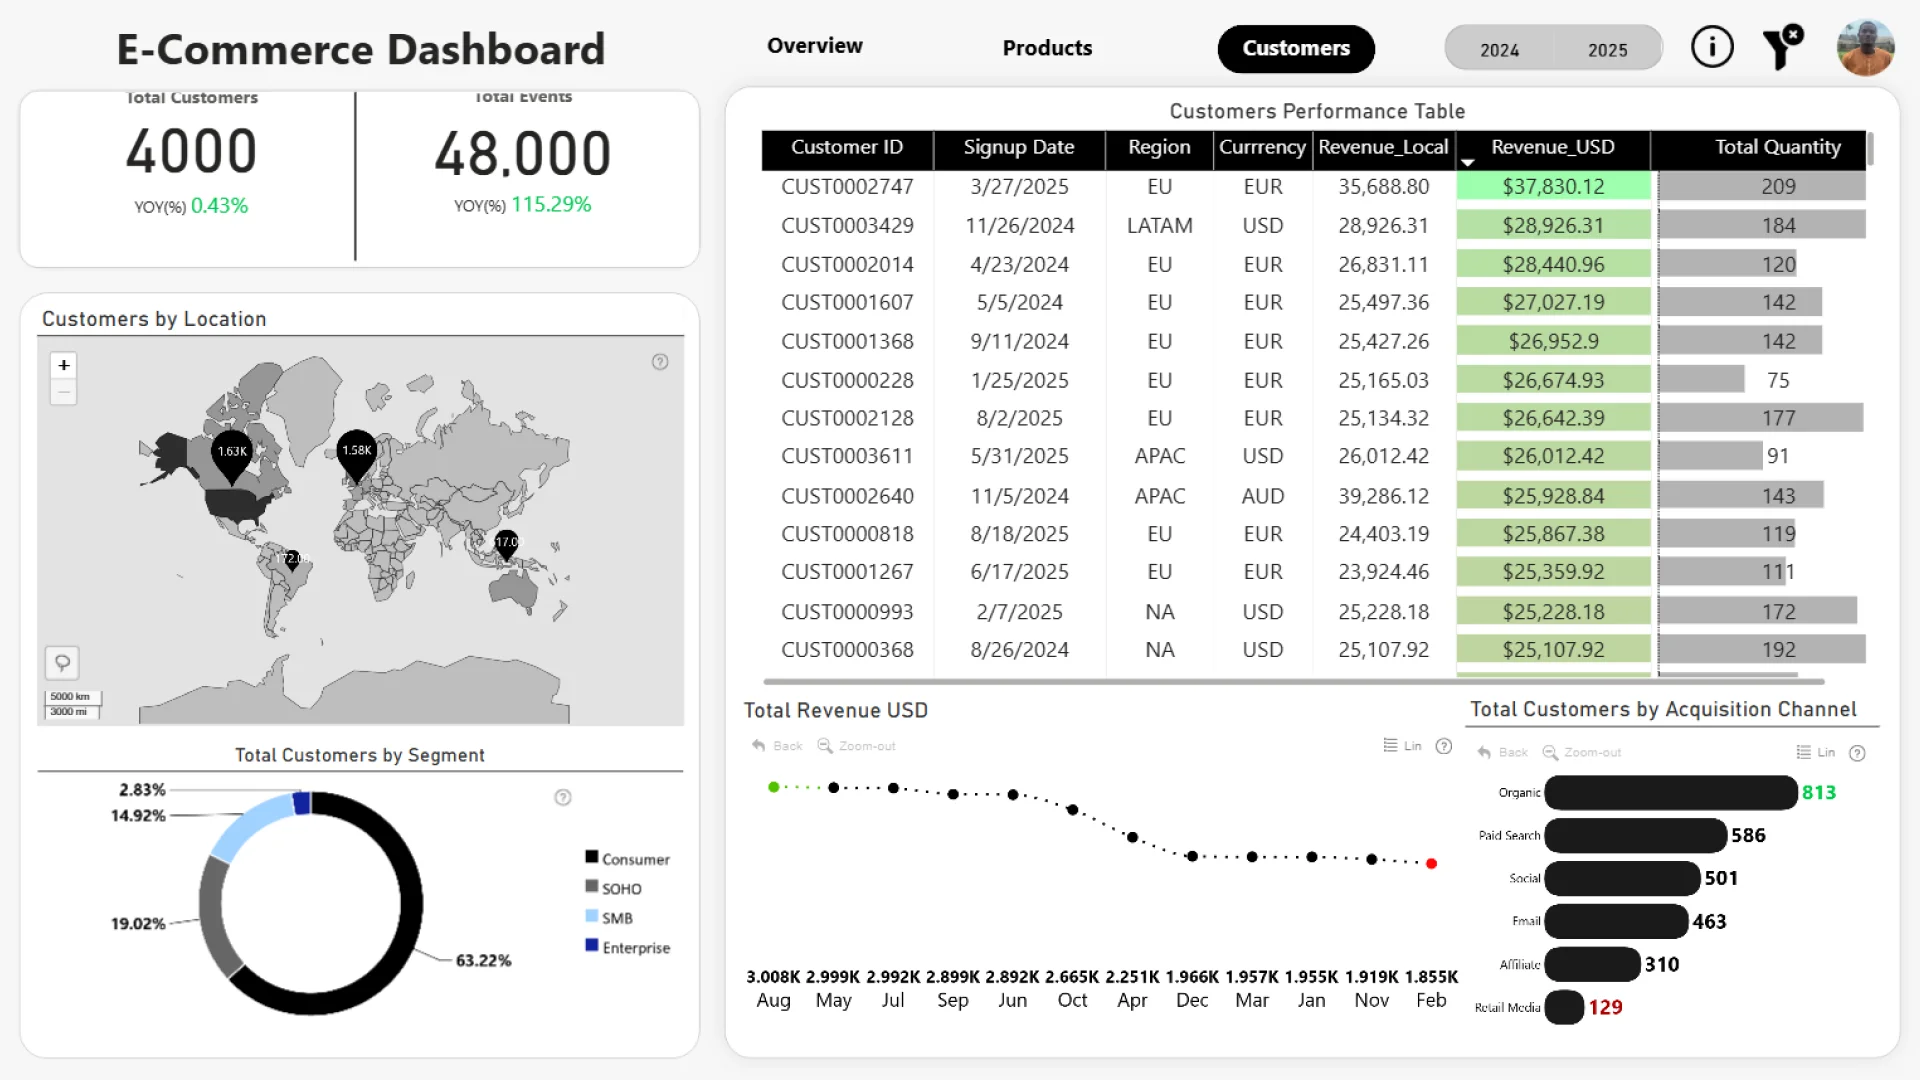The image size is (1920, 1080).
Task: Select the Customers page button
Action: (1296, 48)
